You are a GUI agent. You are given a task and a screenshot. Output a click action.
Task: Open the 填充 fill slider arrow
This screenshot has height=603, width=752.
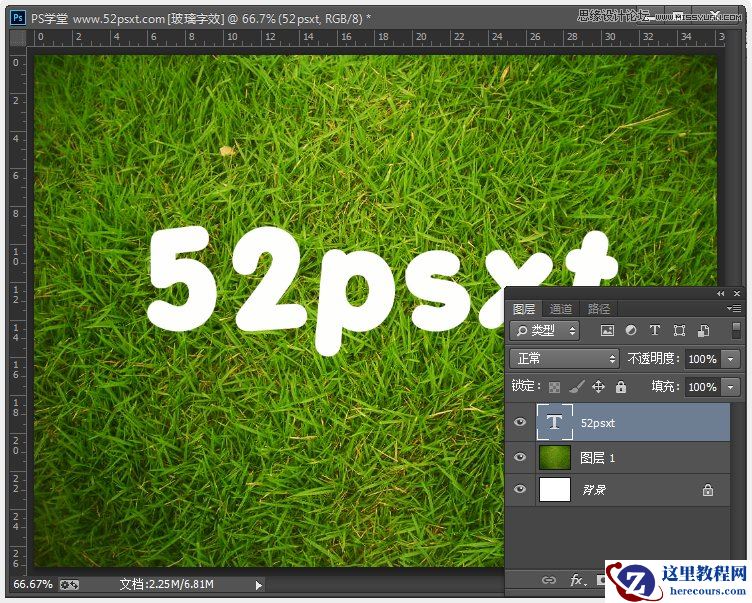pos(731,387)
